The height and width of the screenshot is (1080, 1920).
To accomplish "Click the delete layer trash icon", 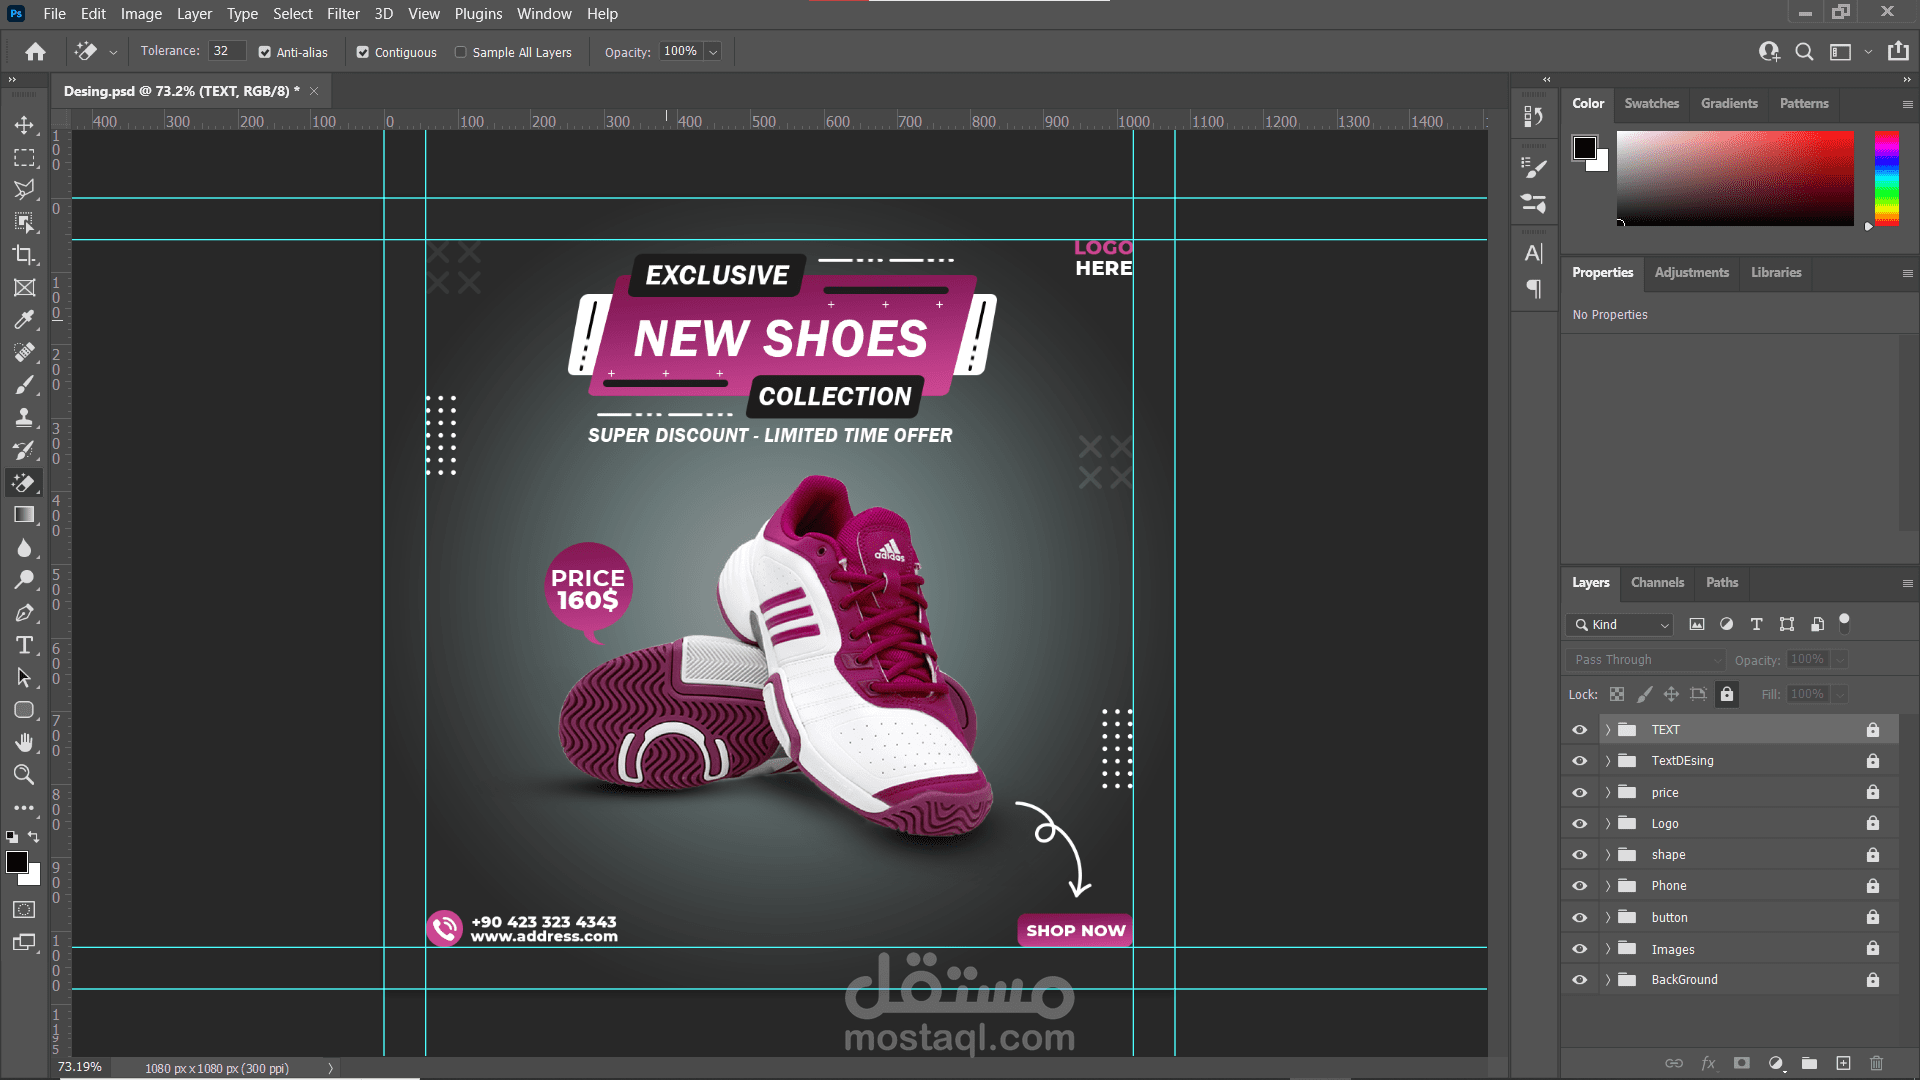I will coord(1876,1063).
